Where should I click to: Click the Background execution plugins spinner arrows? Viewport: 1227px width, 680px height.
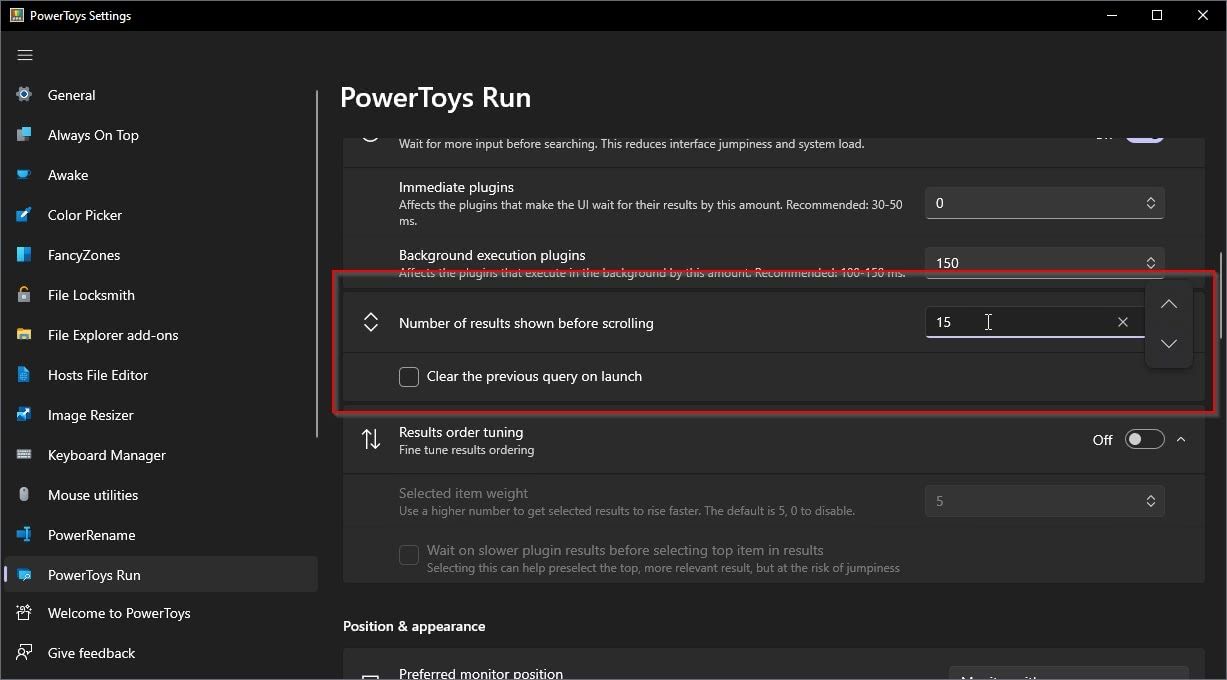(1150, 263)
